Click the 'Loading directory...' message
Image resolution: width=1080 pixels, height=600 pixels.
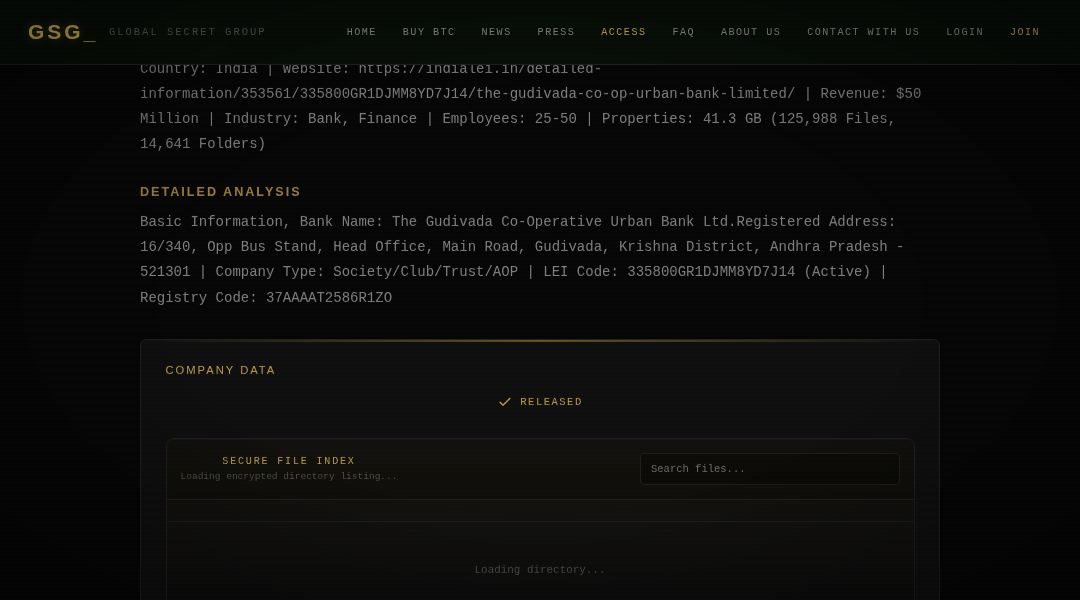[540, 570]
